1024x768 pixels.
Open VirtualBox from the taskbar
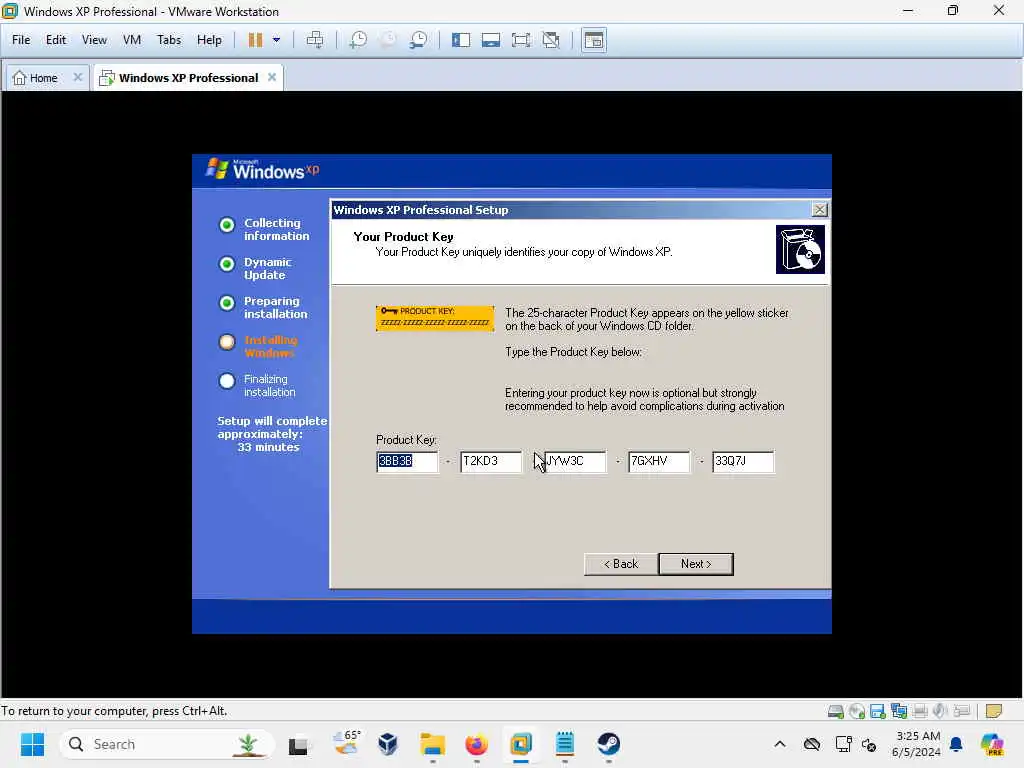[388, 744]
